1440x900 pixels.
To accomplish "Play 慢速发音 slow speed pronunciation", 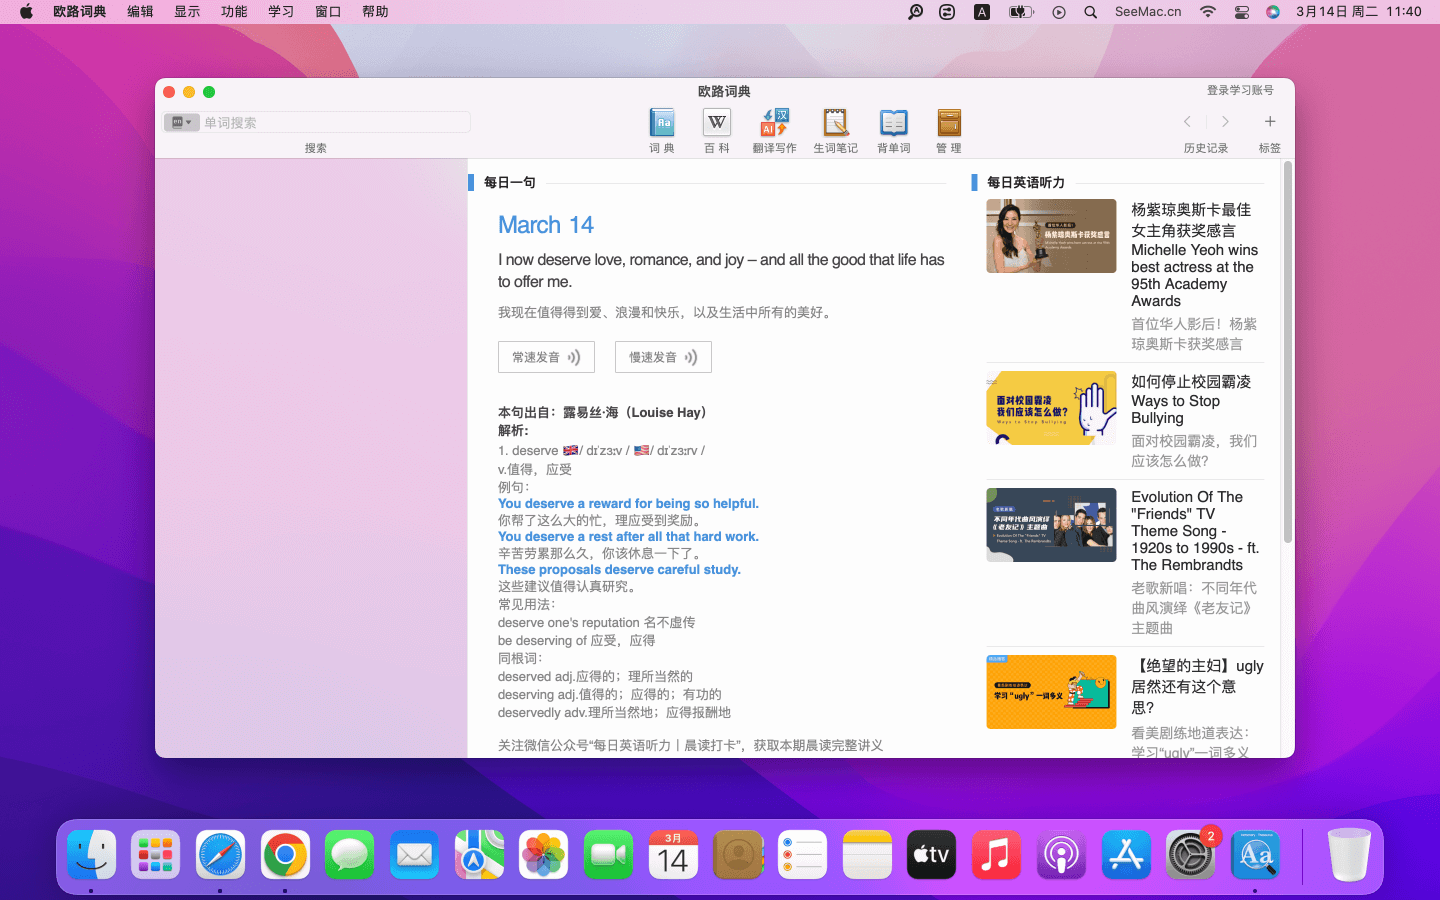I will (x=663, y=357).
